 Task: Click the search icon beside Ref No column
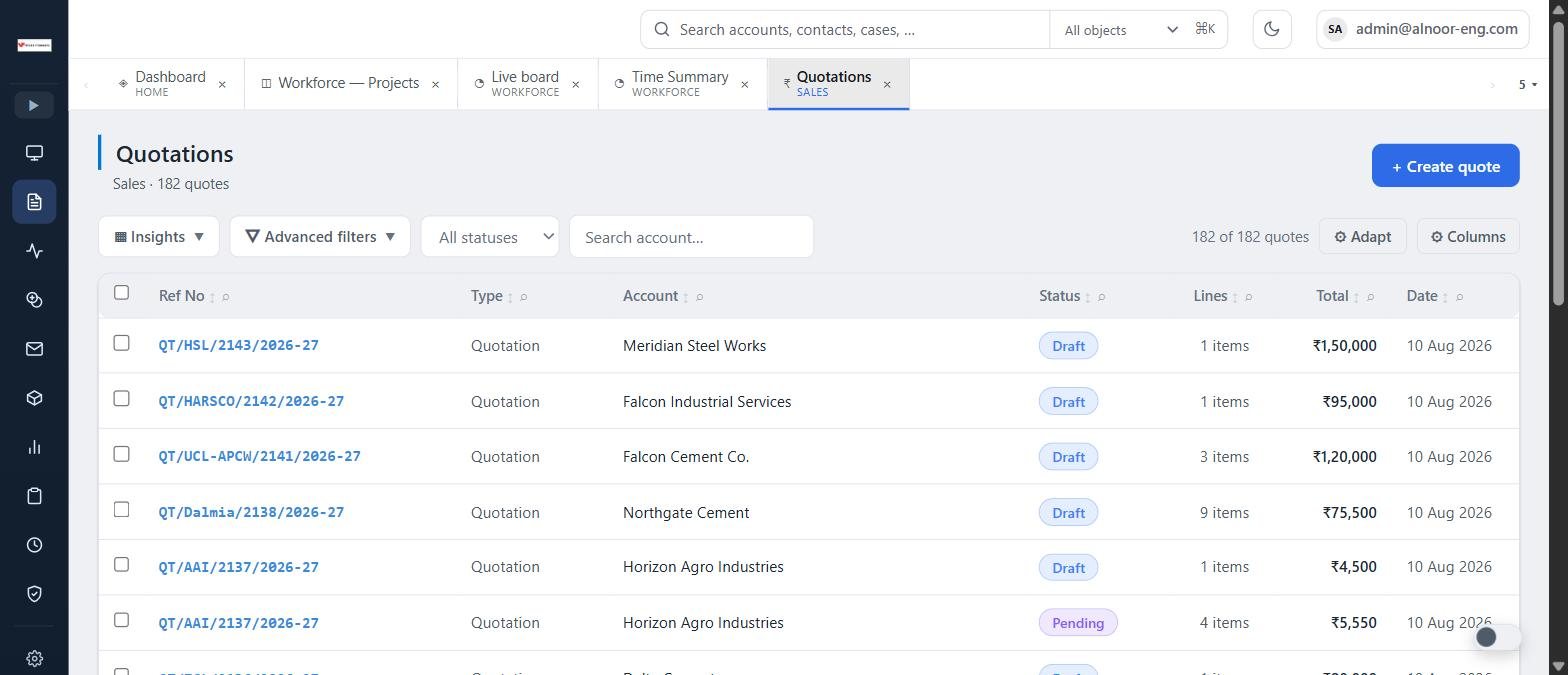pyautogui.click(x=225, y=297)
